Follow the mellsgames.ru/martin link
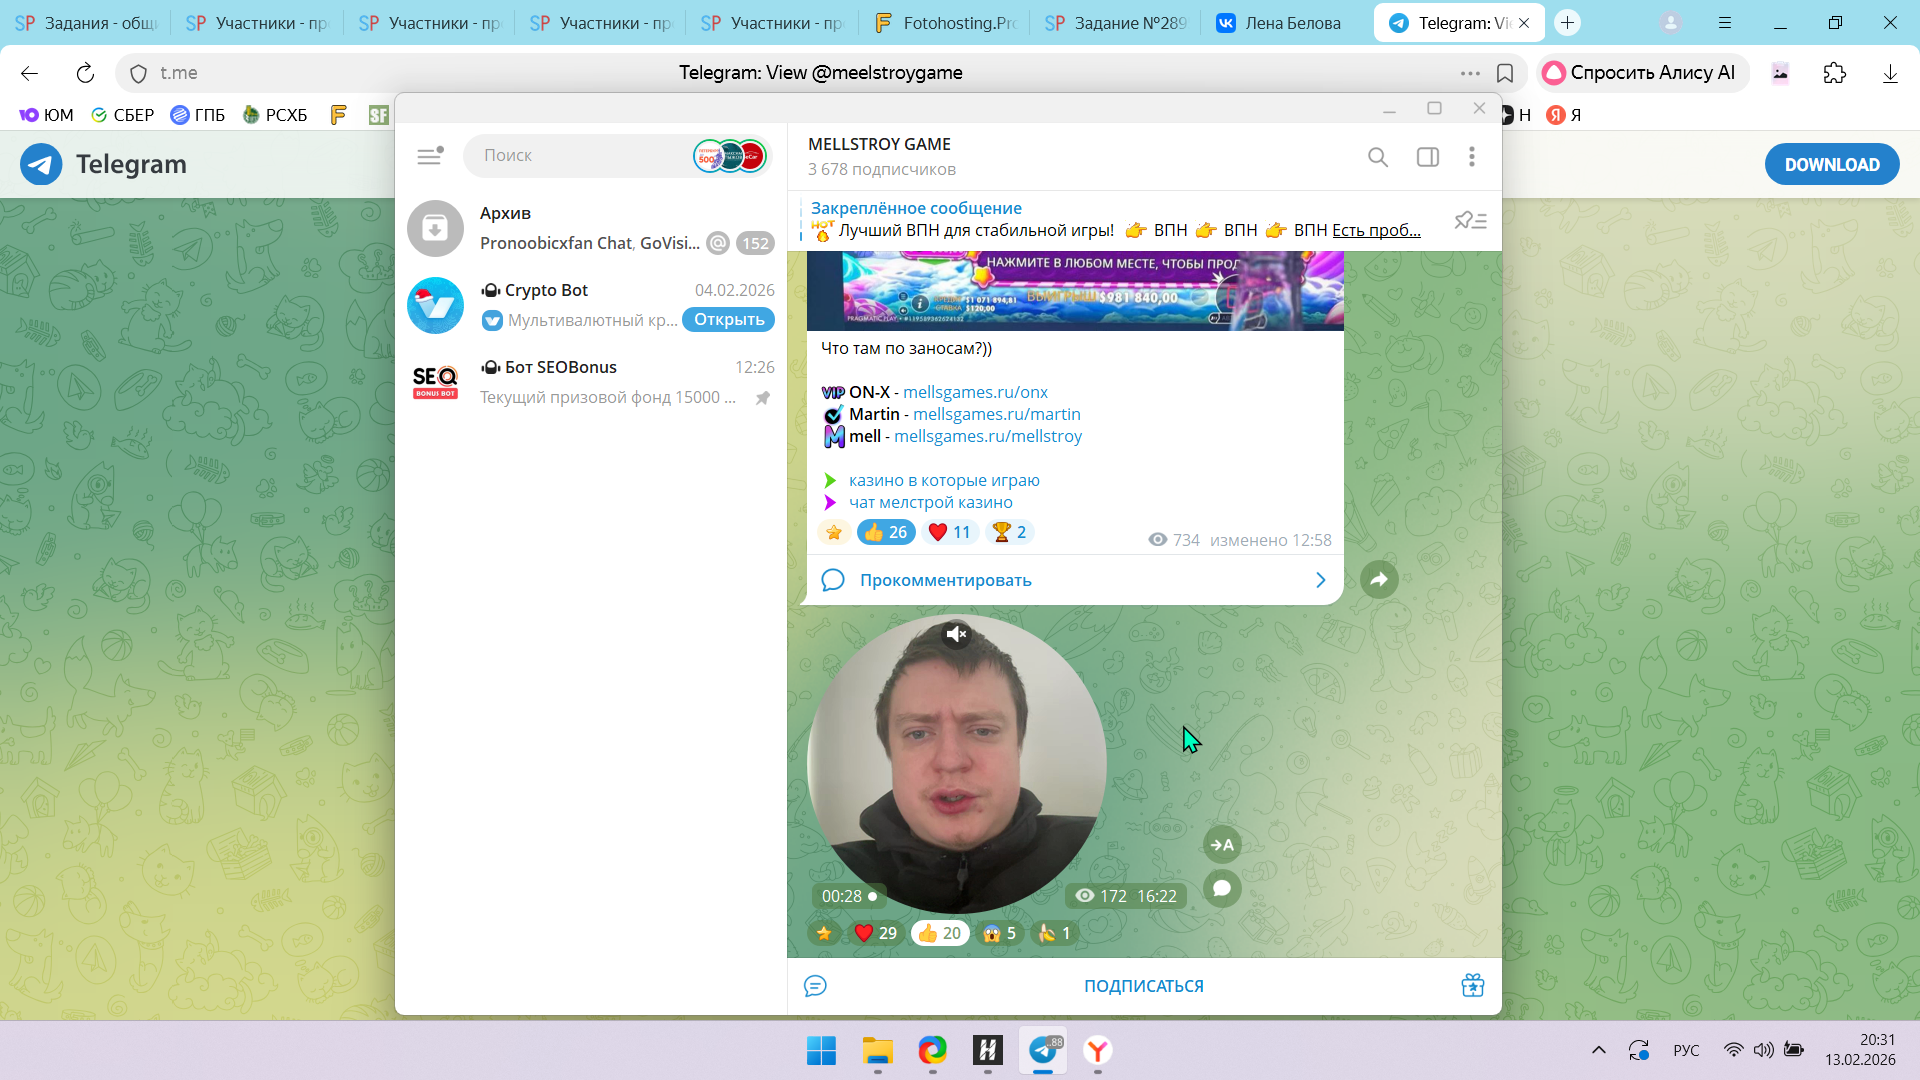Viewport: 1920px width, 1080px height. point(996,414)
